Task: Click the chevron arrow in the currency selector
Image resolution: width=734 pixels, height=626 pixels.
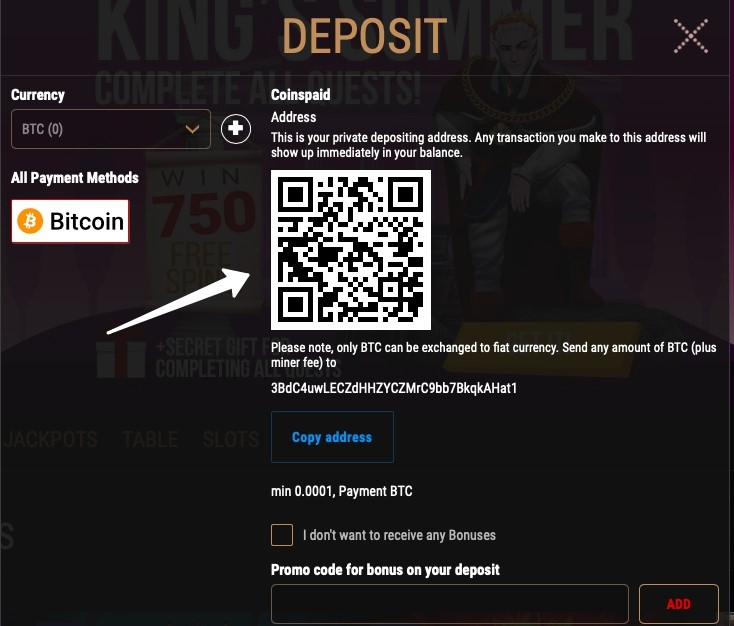Action: click(192, 129)
